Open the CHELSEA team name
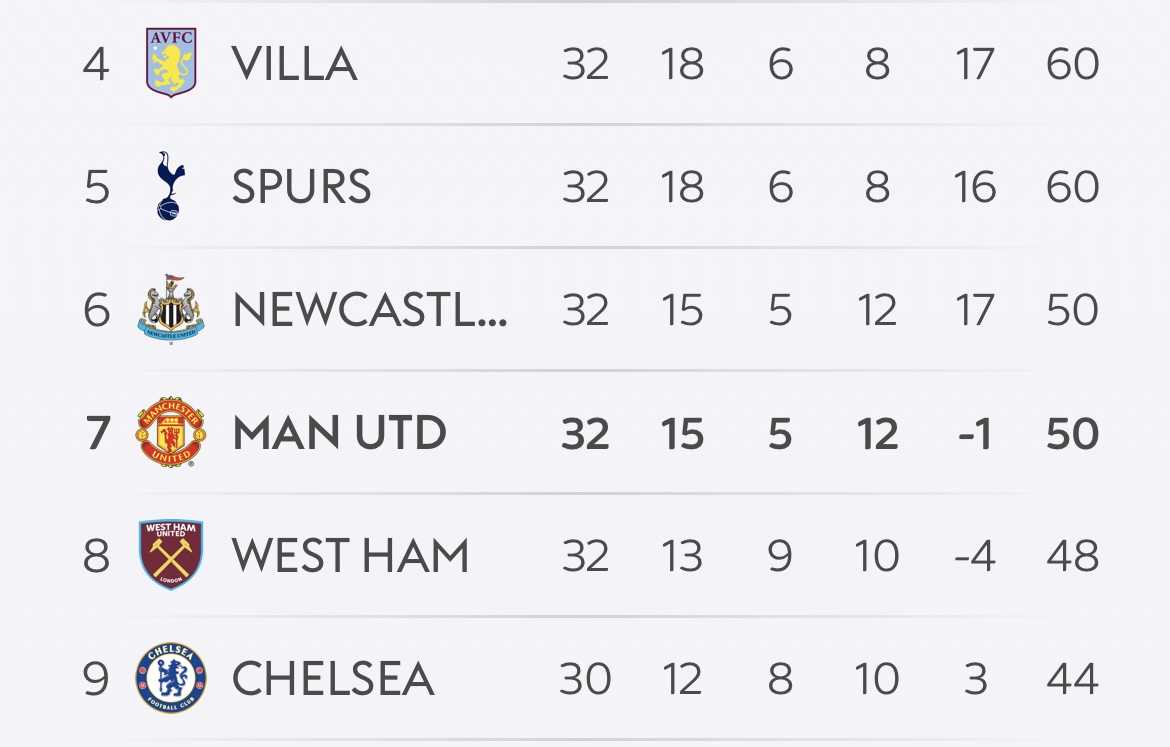1170x747 pixels. click(333, 678)
